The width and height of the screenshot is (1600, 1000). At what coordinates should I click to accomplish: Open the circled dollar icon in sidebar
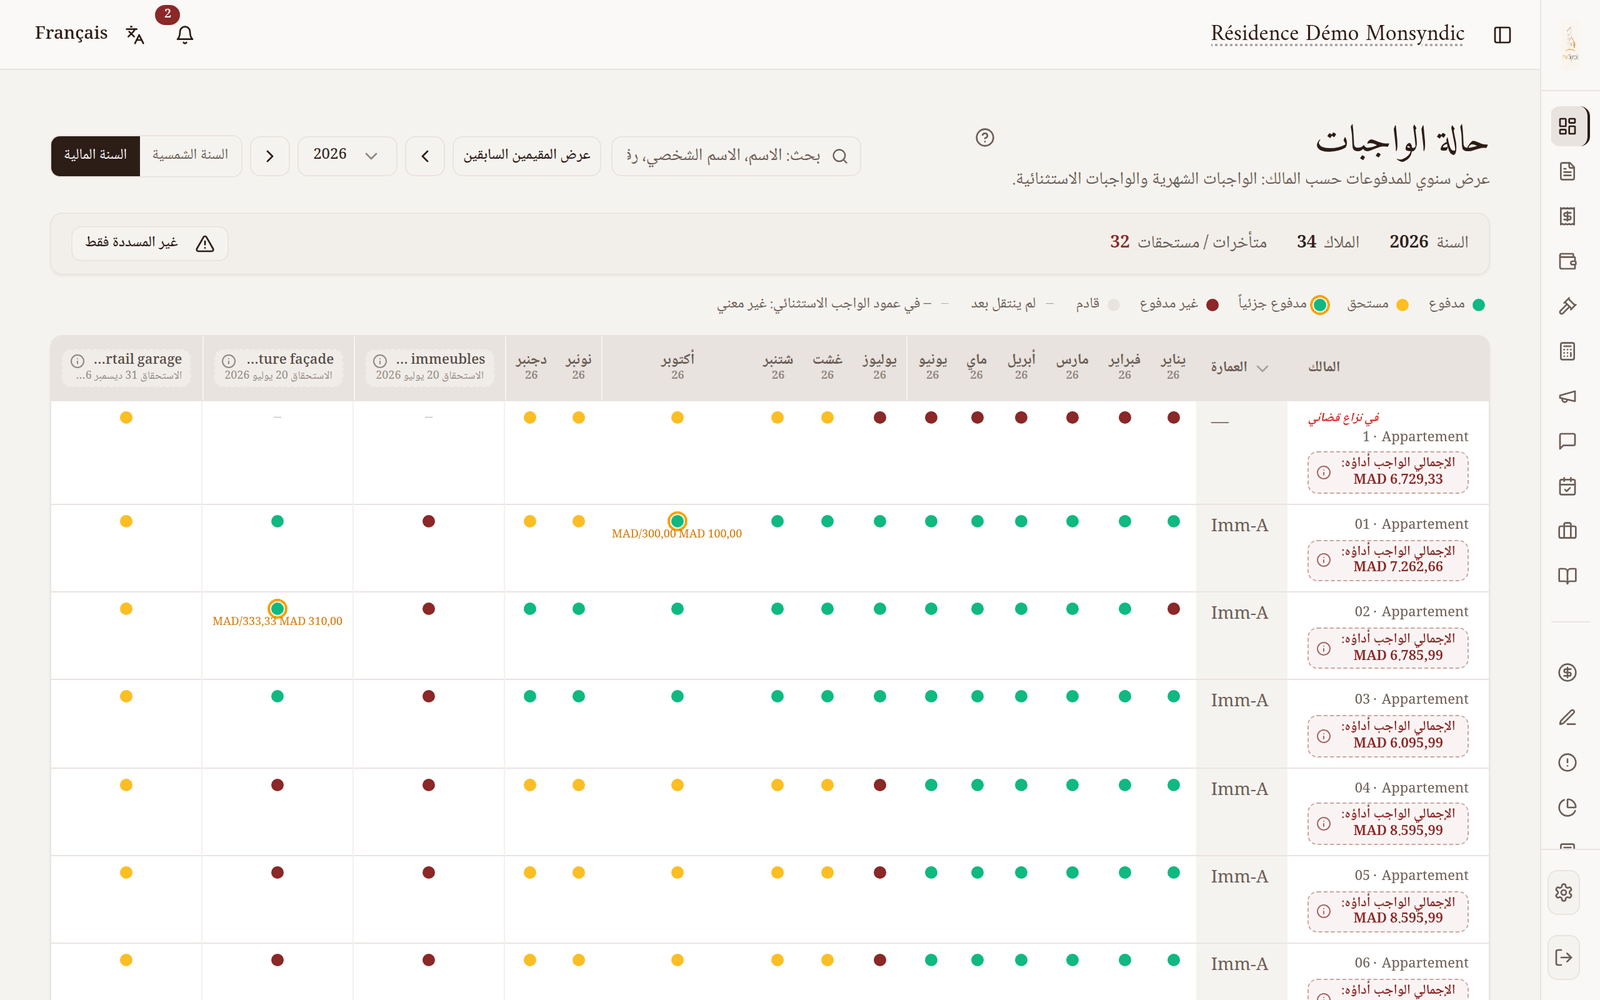(1567, 672)
